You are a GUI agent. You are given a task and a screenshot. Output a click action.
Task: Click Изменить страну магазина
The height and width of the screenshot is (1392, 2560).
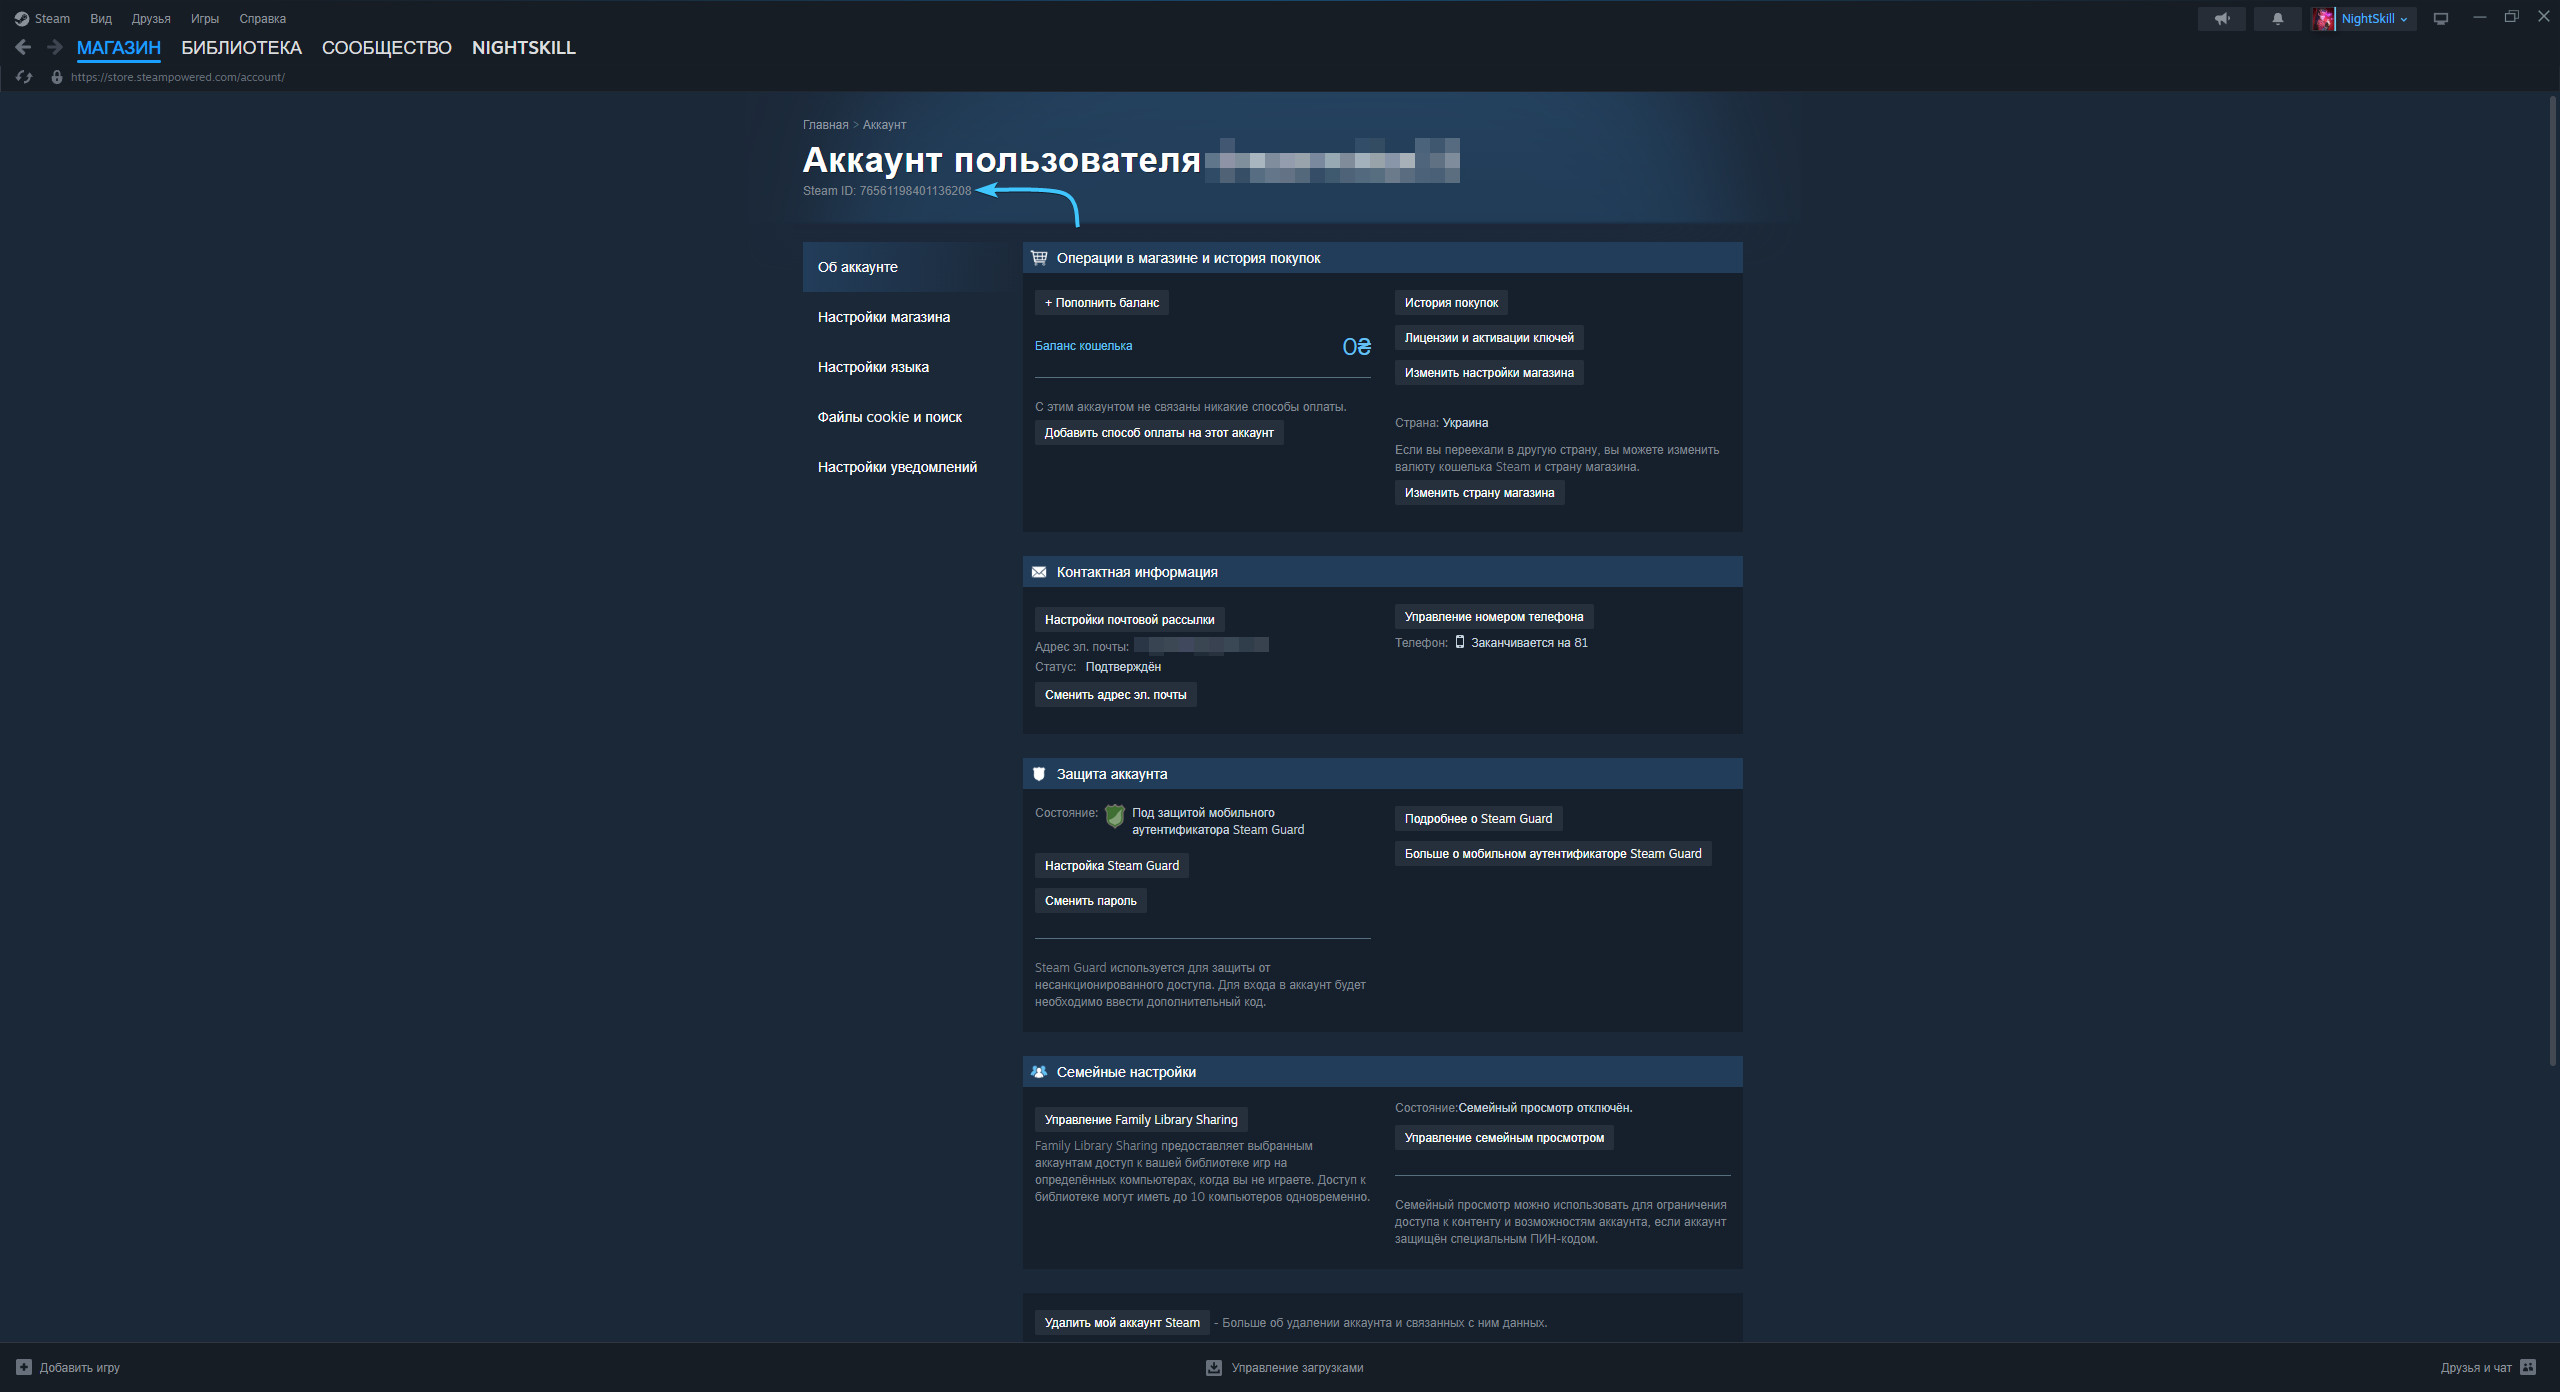[x=1479, y=493]
